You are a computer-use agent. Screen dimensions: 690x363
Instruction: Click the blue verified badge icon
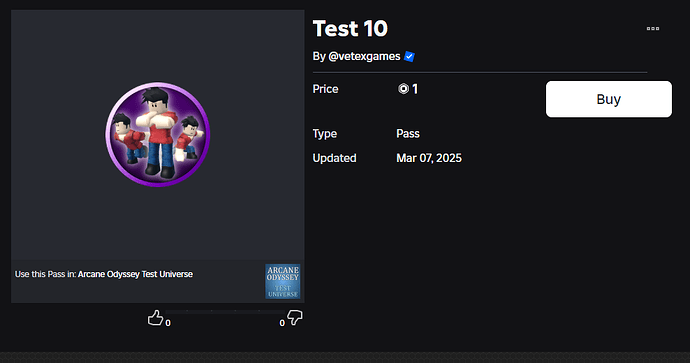click(409, 56)
